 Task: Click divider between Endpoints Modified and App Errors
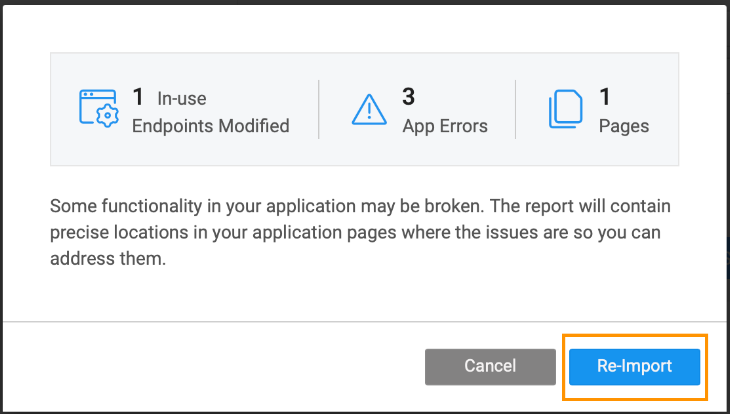coord(319,109)
